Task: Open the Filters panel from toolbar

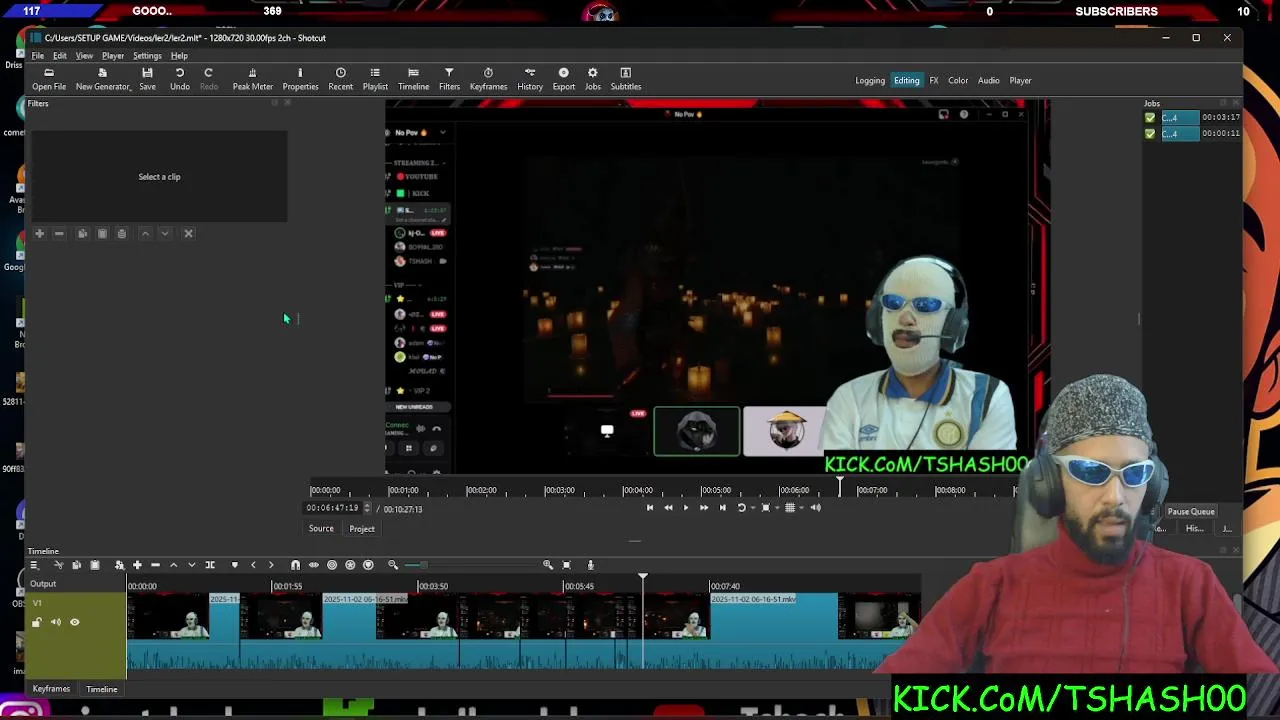Action: point(449,79)
